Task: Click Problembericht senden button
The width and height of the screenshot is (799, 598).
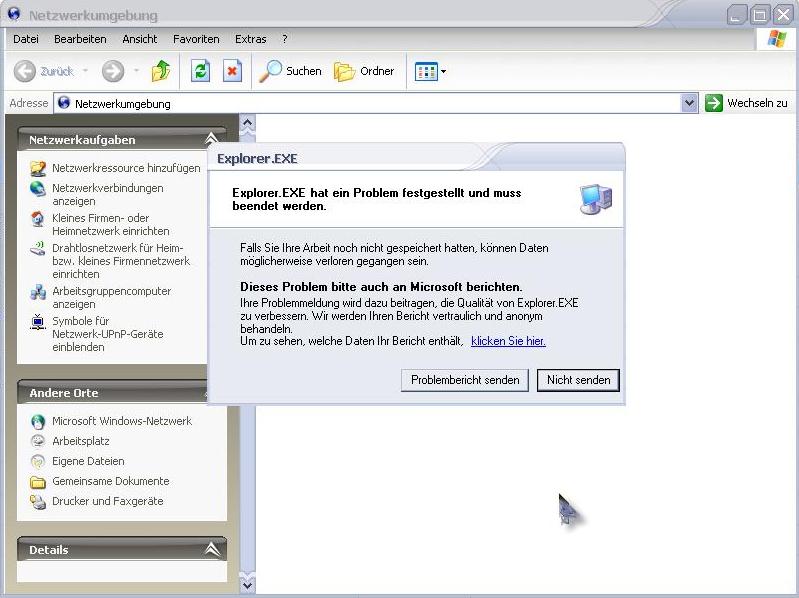Action: pyautogui.click(x=465, y=380)
